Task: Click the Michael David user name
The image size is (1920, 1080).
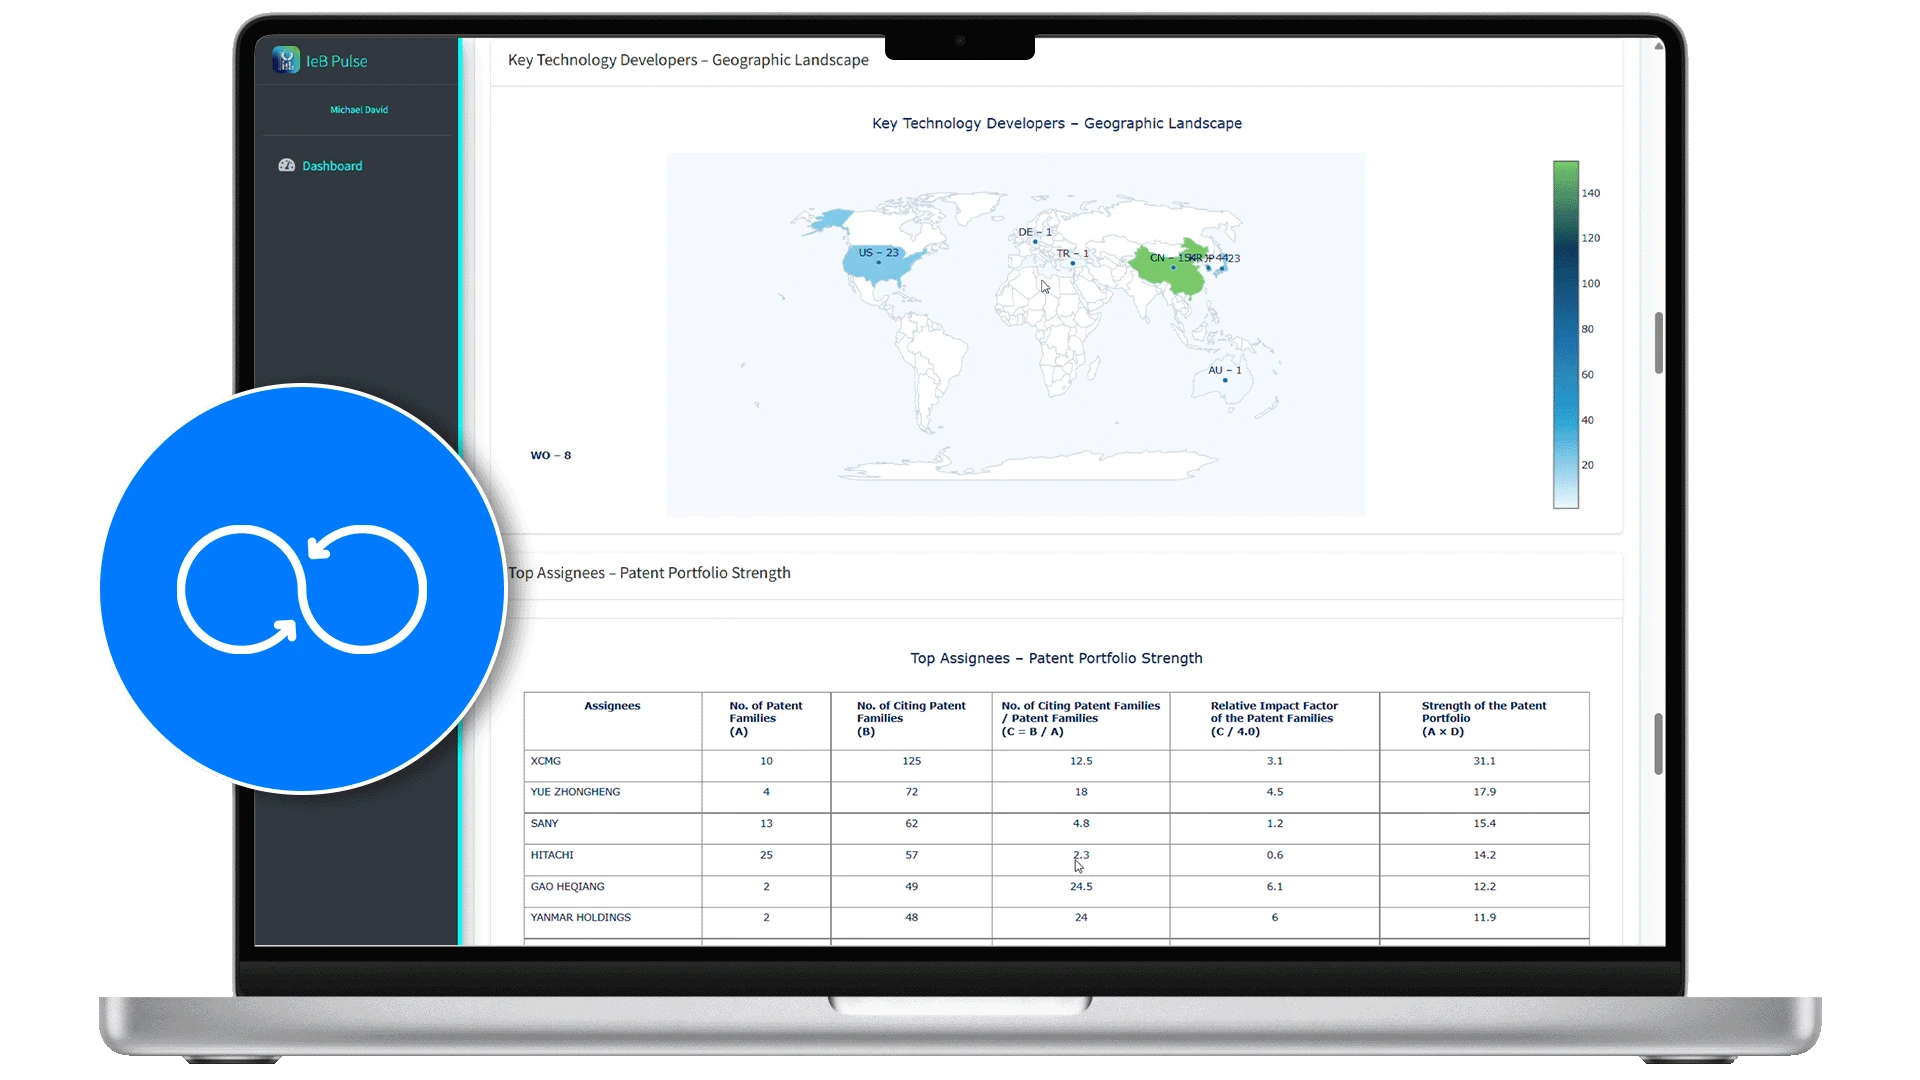Action: 359,110
